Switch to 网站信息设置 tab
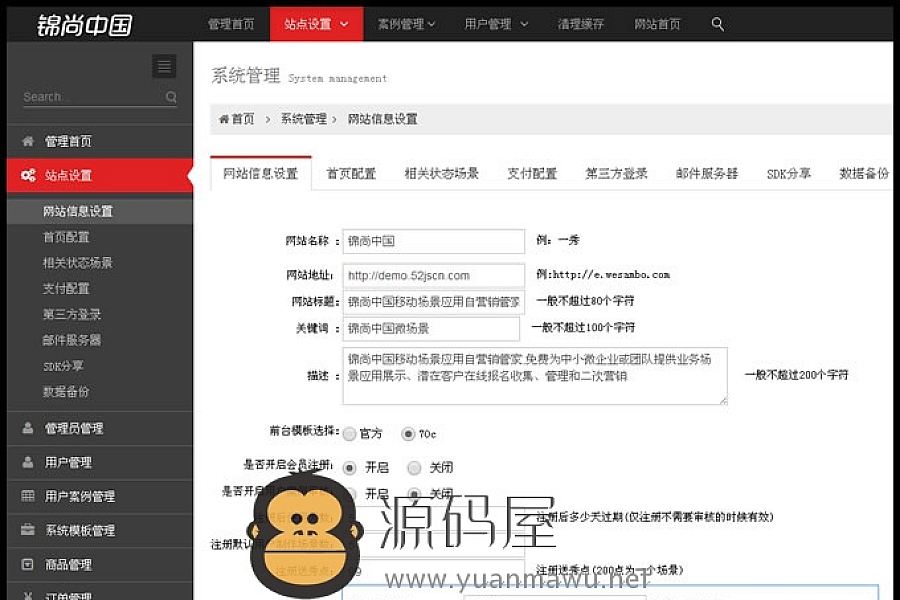Image resolution: width=900 pixels, height=600 pixels. pos(261,173)
